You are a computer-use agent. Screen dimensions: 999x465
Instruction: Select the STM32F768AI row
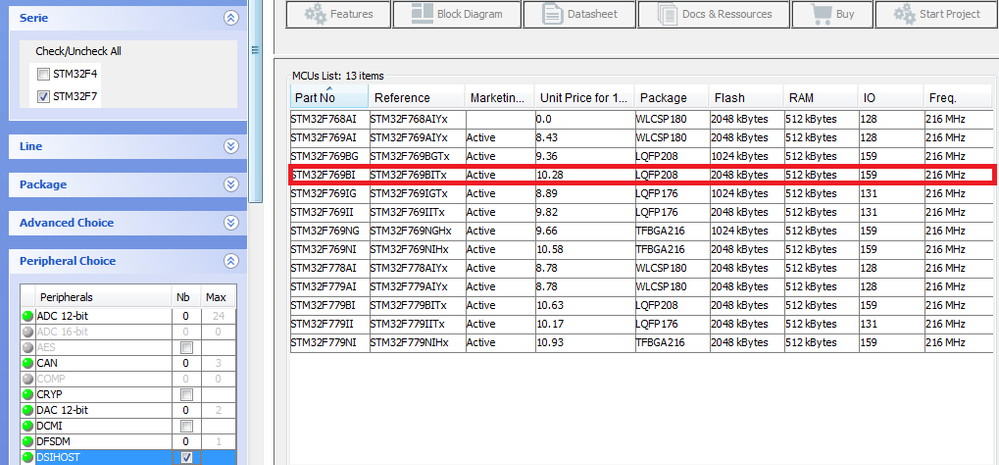(641, 119)
